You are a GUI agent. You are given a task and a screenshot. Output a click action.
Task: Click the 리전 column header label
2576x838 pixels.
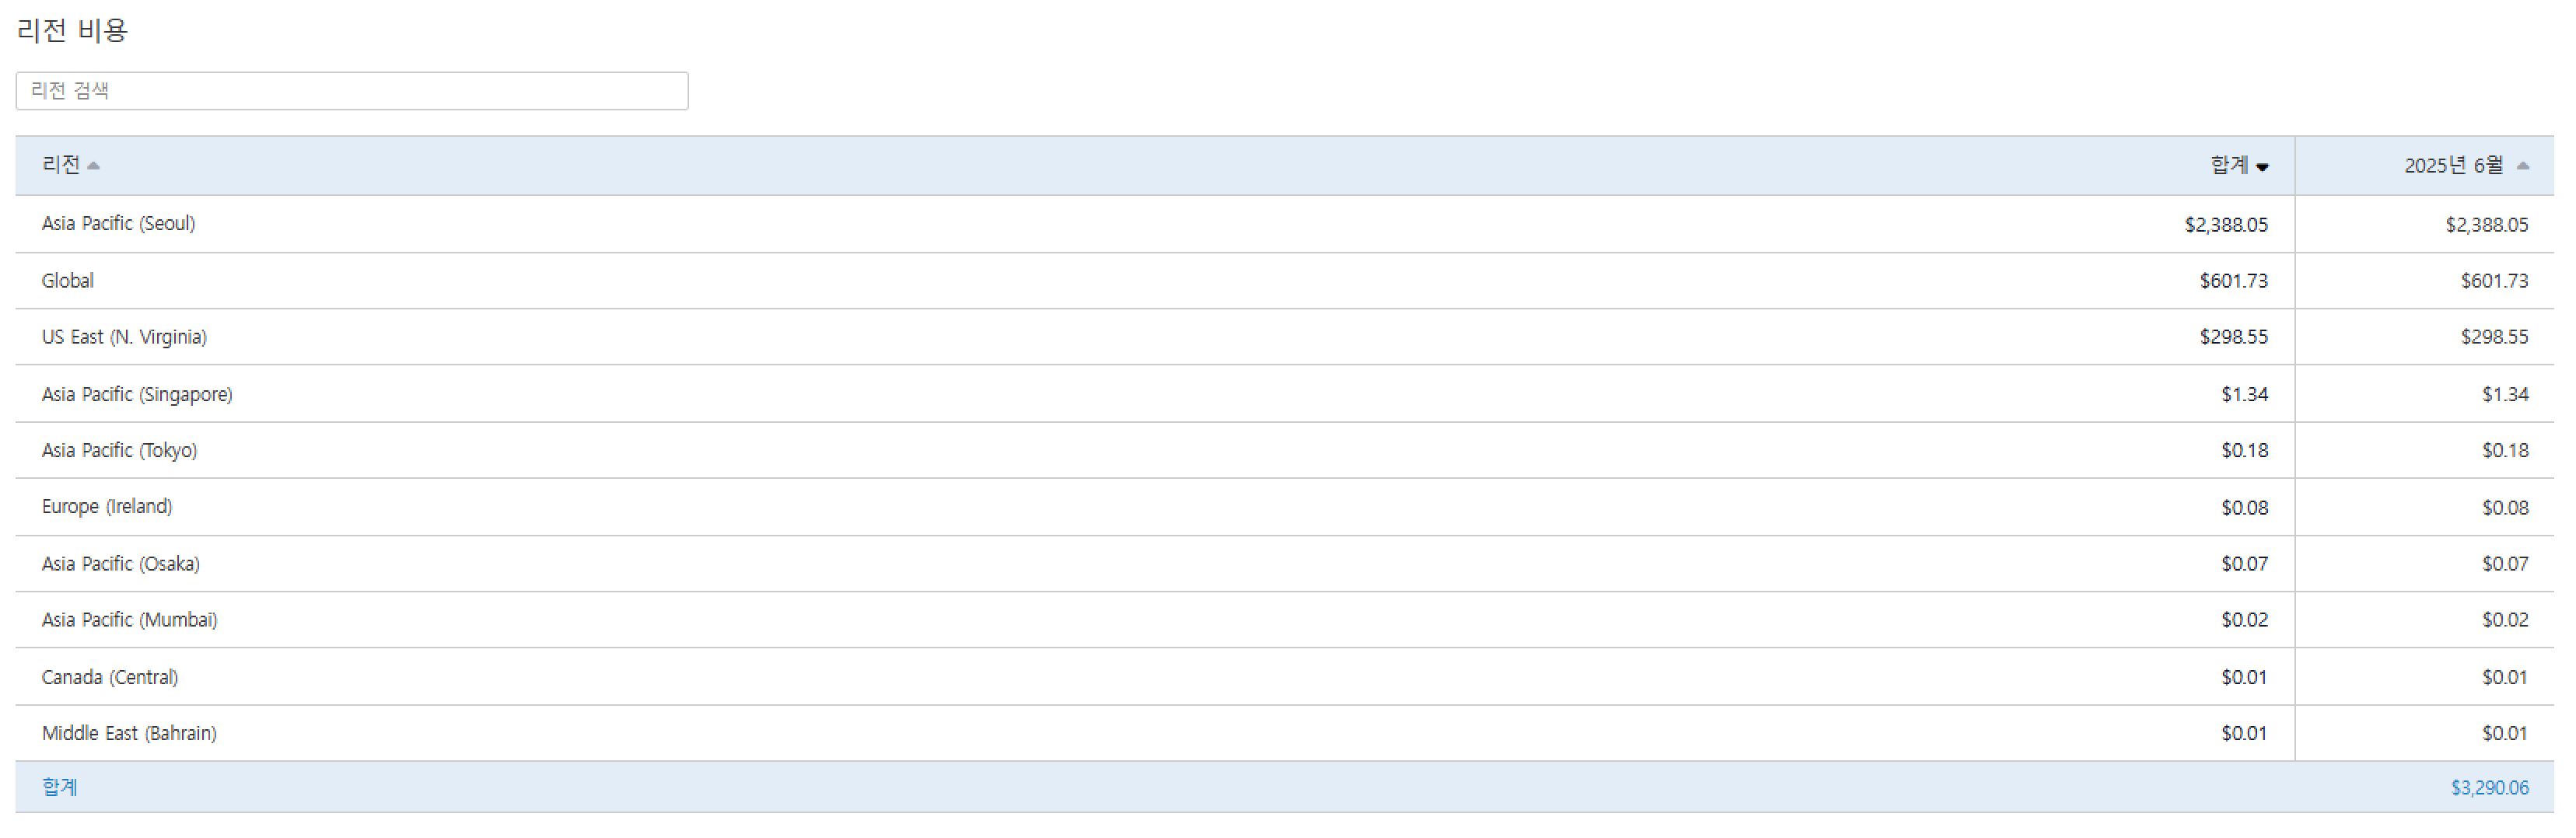tap(60, 165)
